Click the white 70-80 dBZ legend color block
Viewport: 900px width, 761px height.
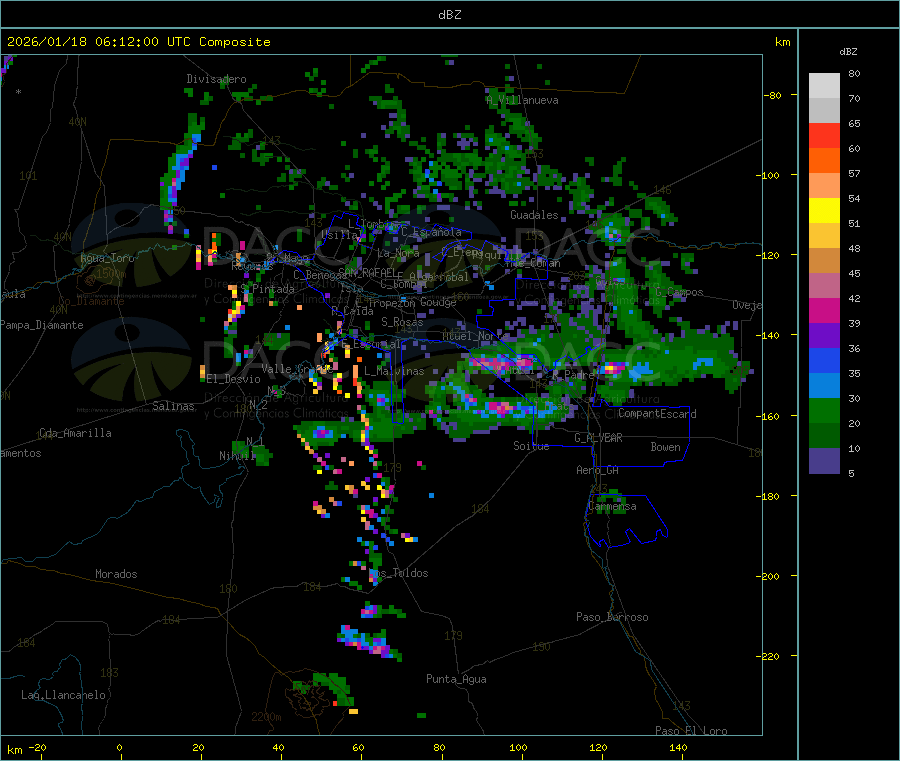click(x=824, y=86)
